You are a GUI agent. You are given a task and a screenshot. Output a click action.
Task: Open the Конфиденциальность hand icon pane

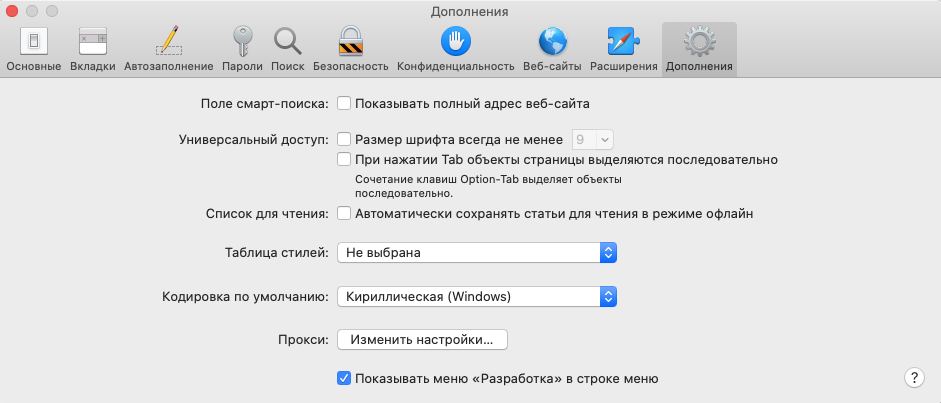click(455, 50)
